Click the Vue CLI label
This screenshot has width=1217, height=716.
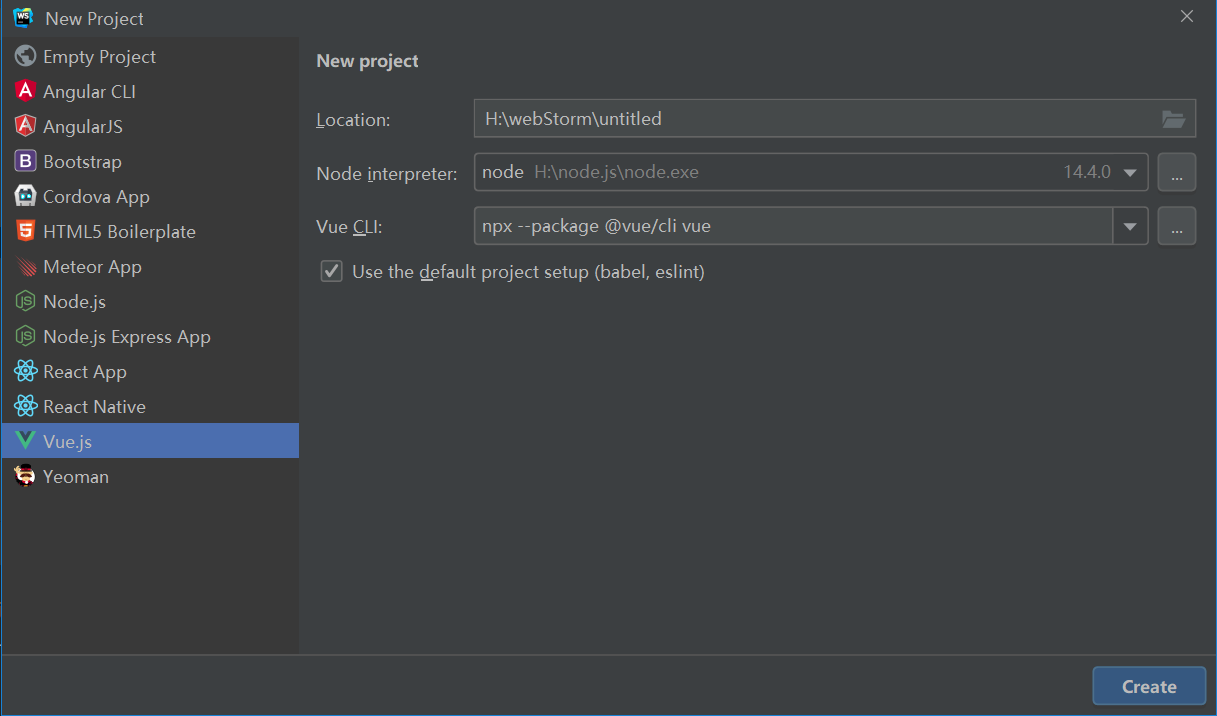coord(350,227)
